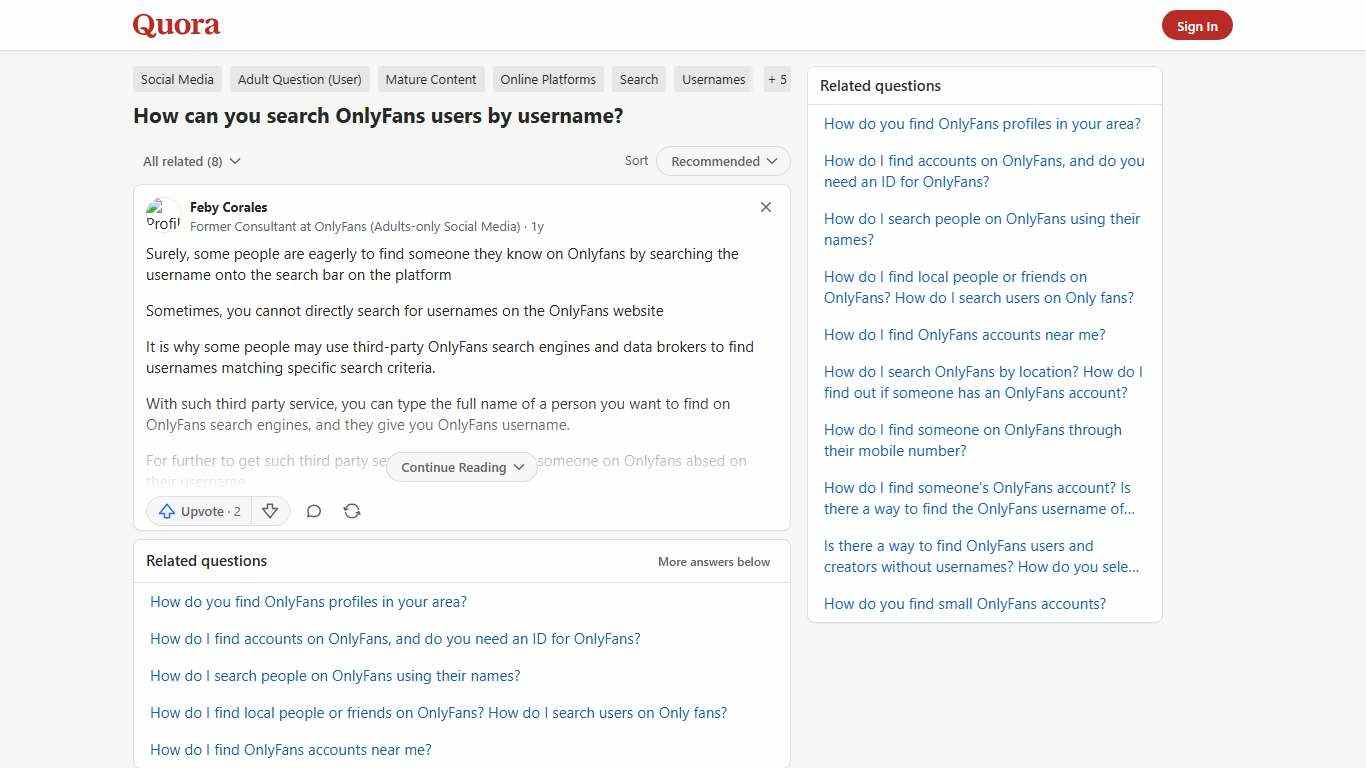Downvote Feby Corales's answer

[270, 511]
